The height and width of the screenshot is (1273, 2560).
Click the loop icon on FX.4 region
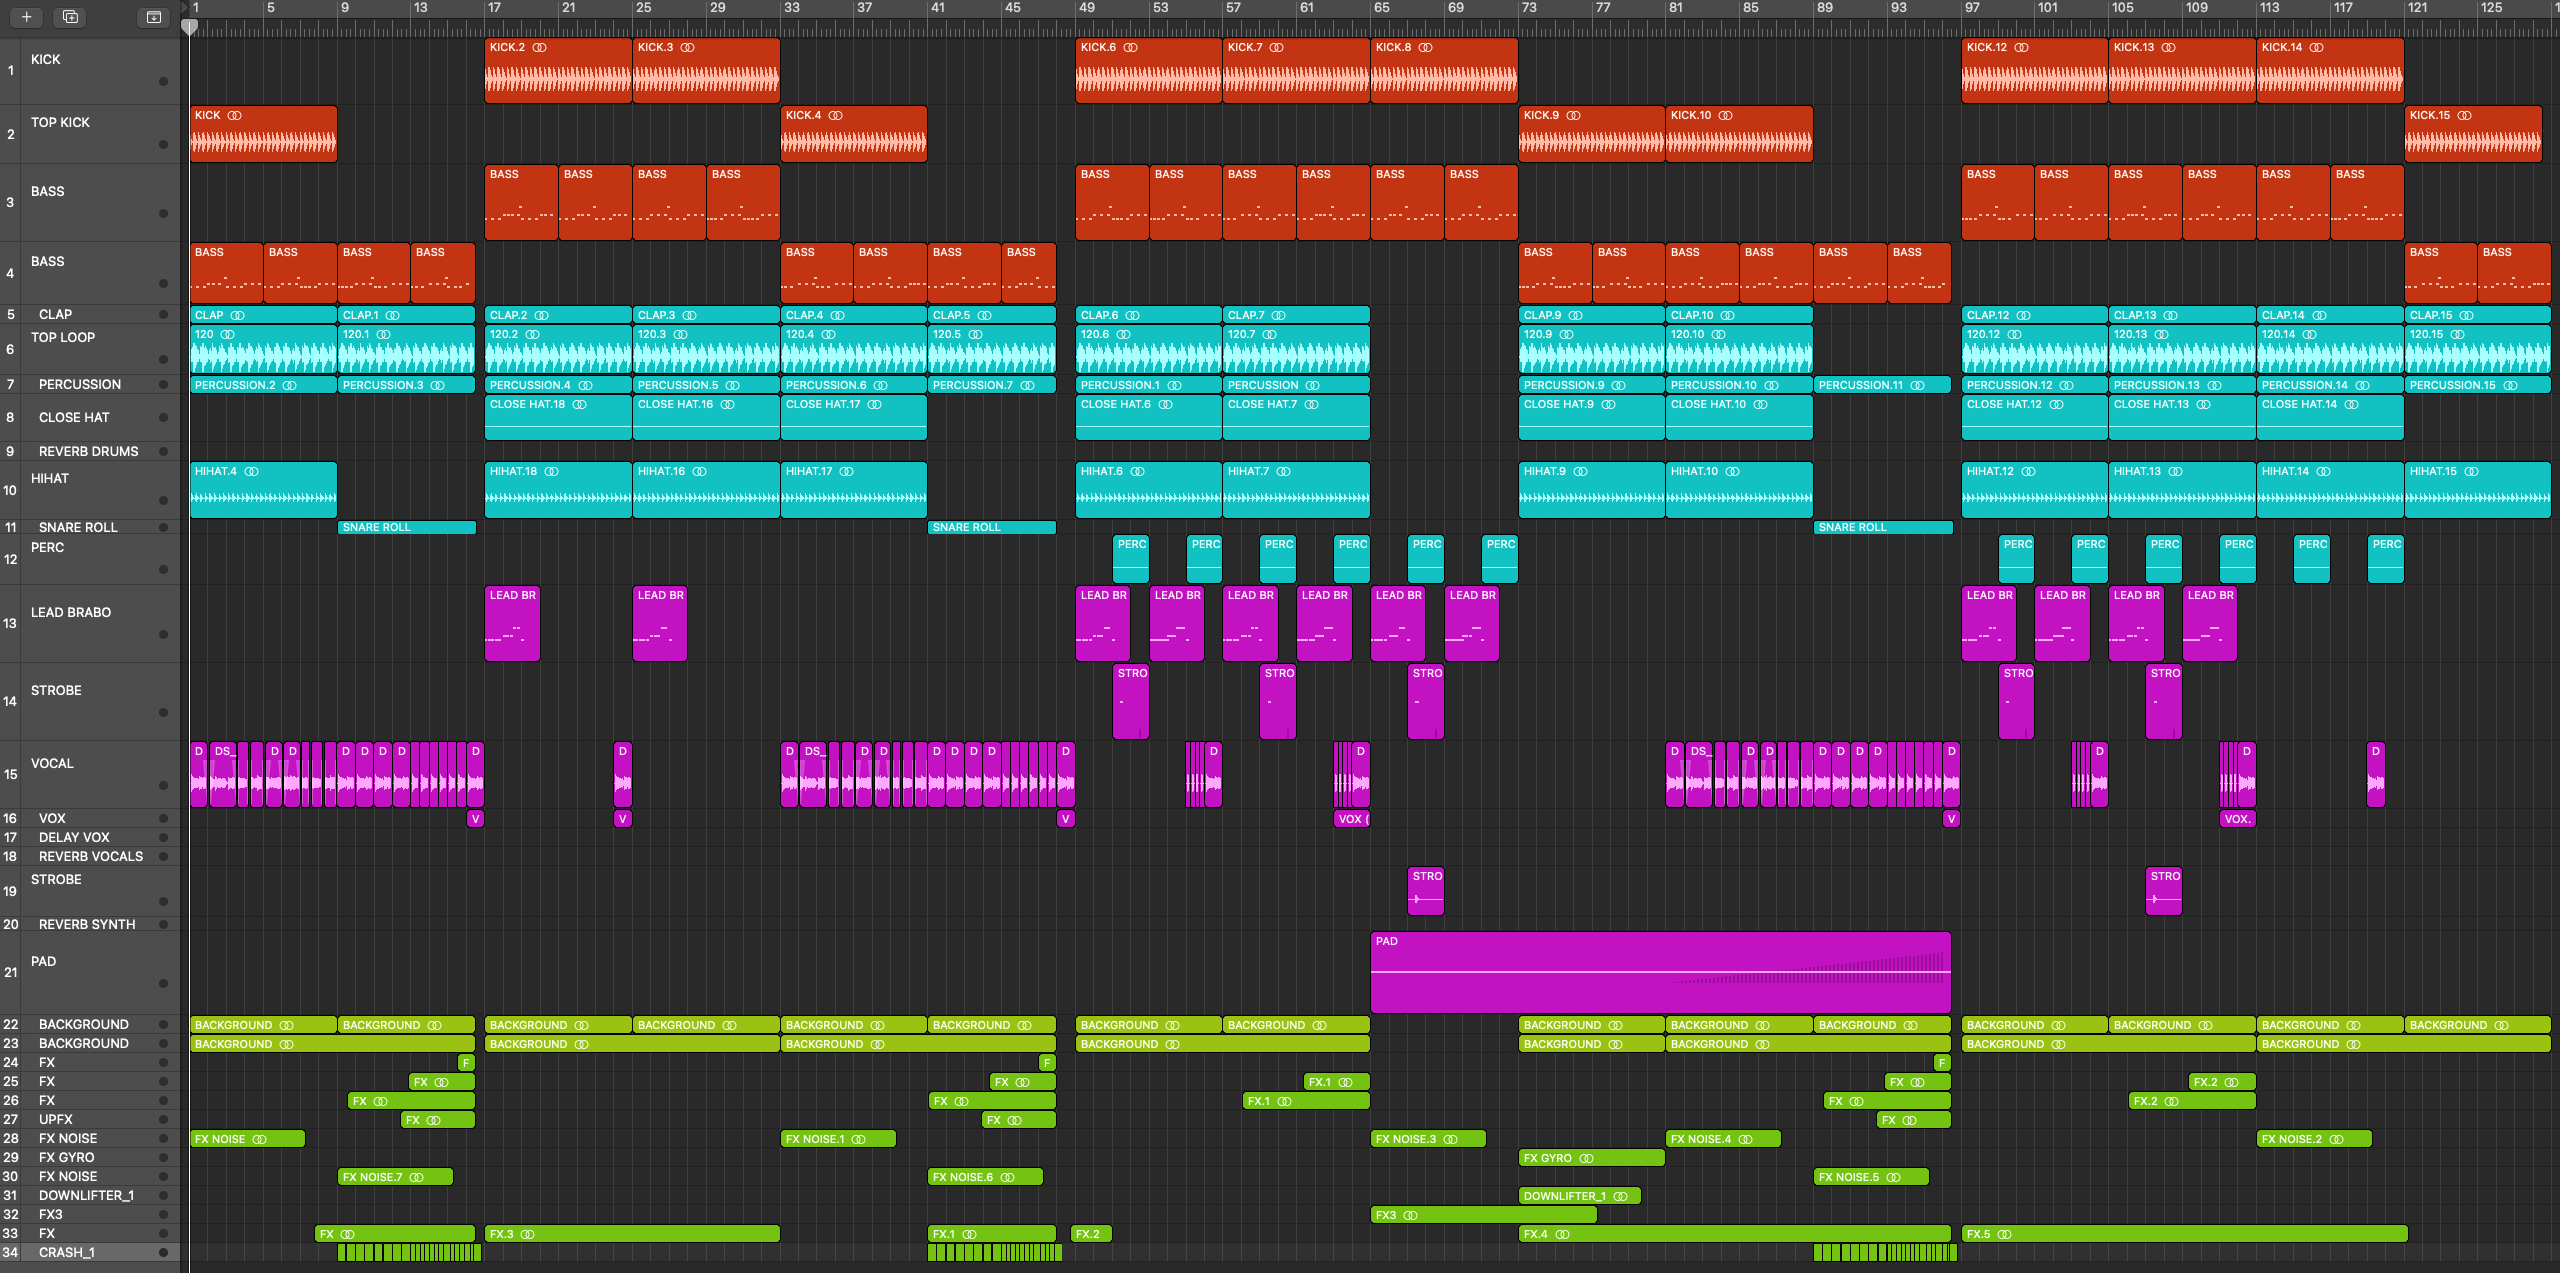pyautogui.click(x=1562, y=1234)
